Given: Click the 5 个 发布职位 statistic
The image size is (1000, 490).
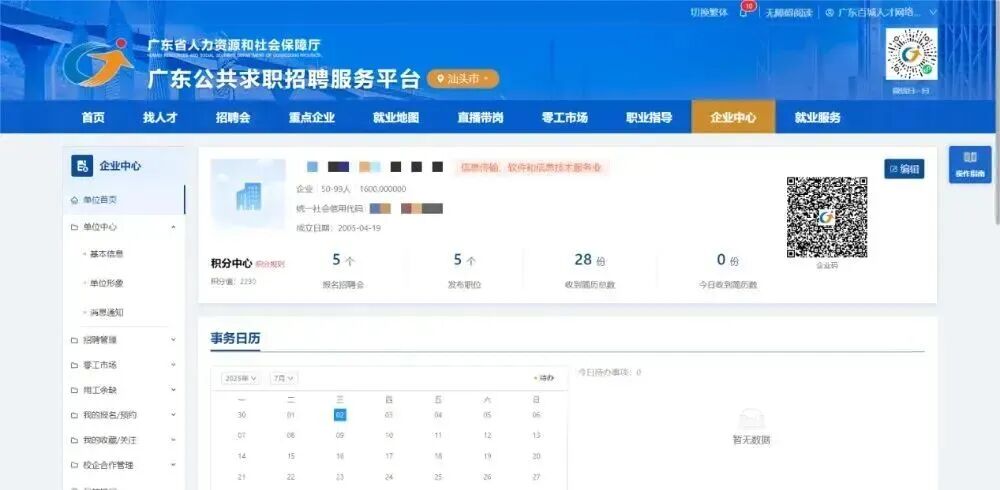Looking at the screenshot, I should [x=464, y=271].
